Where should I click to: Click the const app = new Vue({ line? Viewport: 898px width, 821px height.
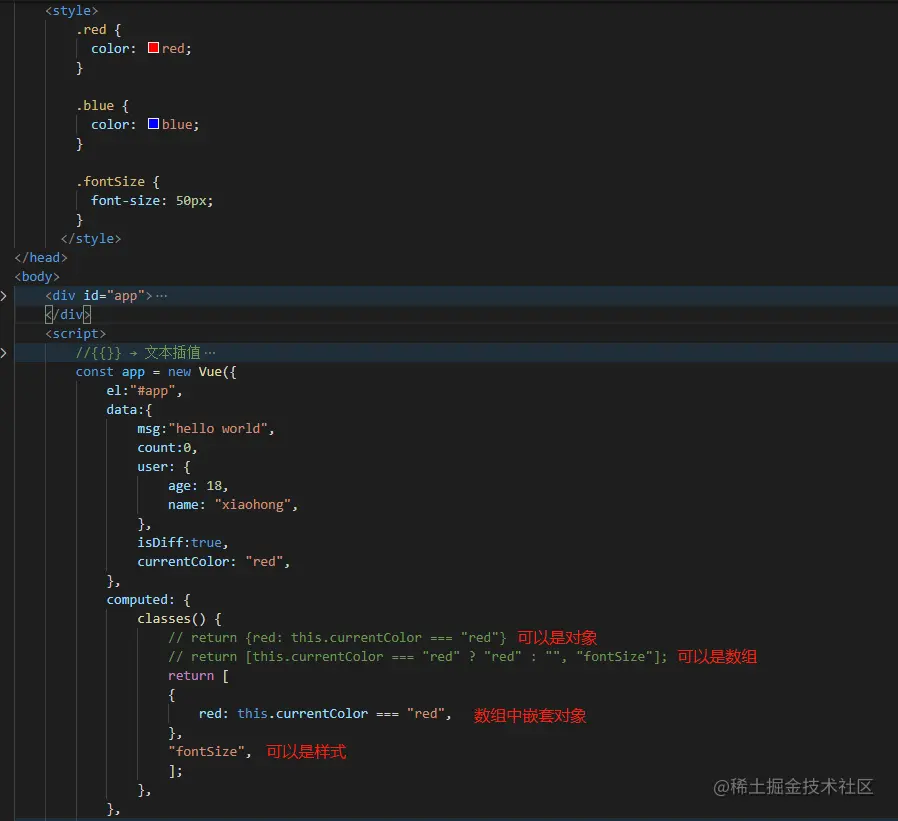[x=156, y=372]
